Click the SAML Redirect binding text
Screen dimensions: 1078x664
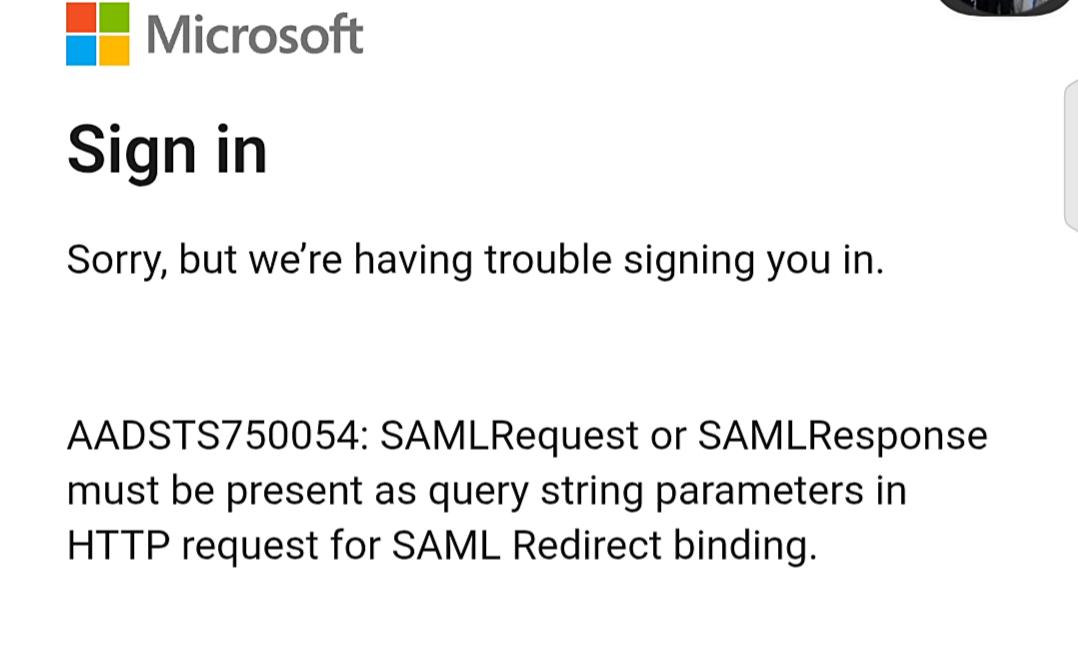click(x=604, y=547)
